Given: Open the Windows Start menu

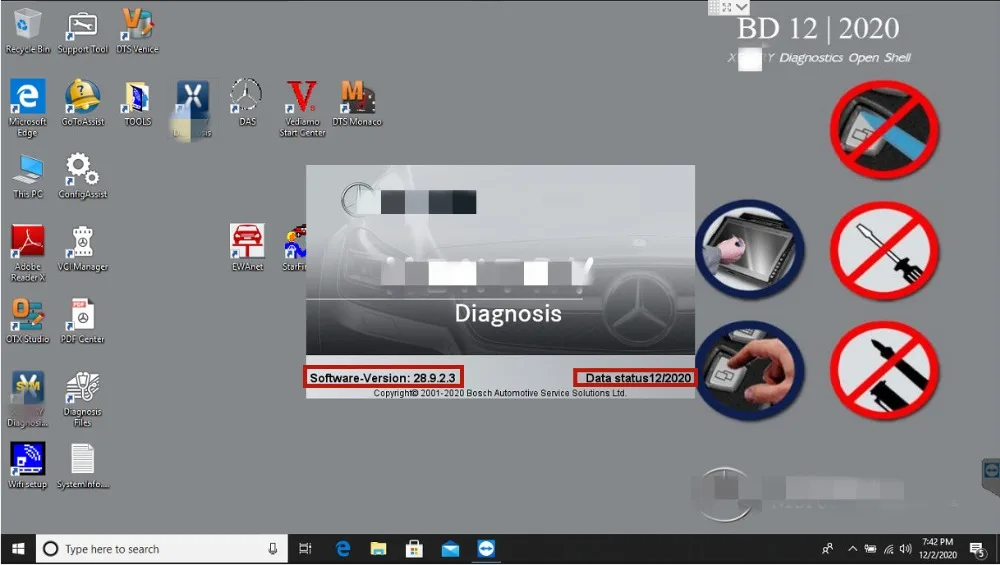Looking at the screenshot, I should coord(18,549).
